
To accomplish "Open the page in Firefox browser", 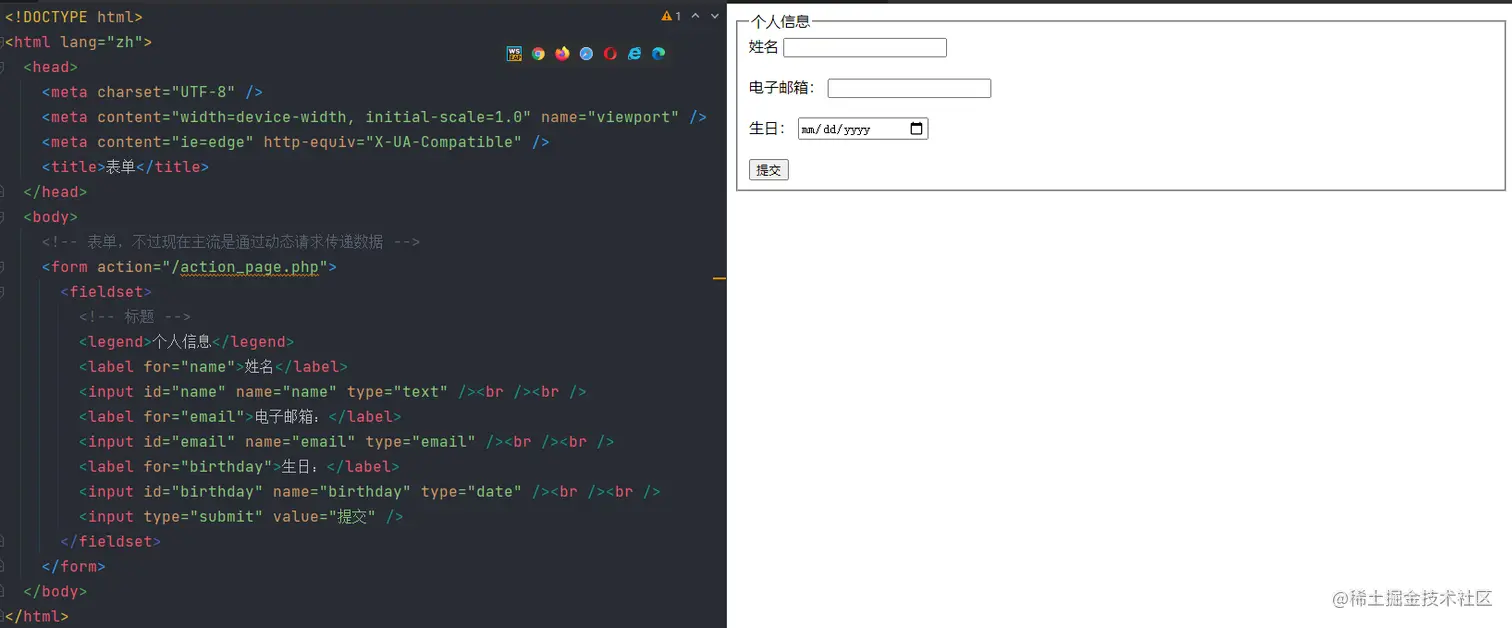I will 562,54.
